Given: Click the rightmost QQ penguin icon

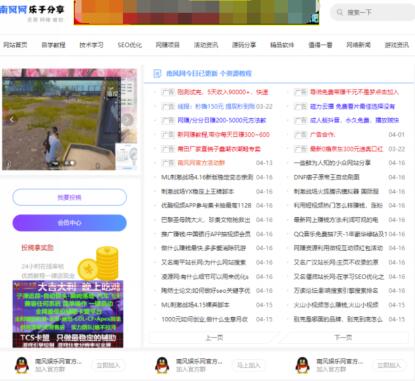Looking at the screenshot, I should pos(303,365).
